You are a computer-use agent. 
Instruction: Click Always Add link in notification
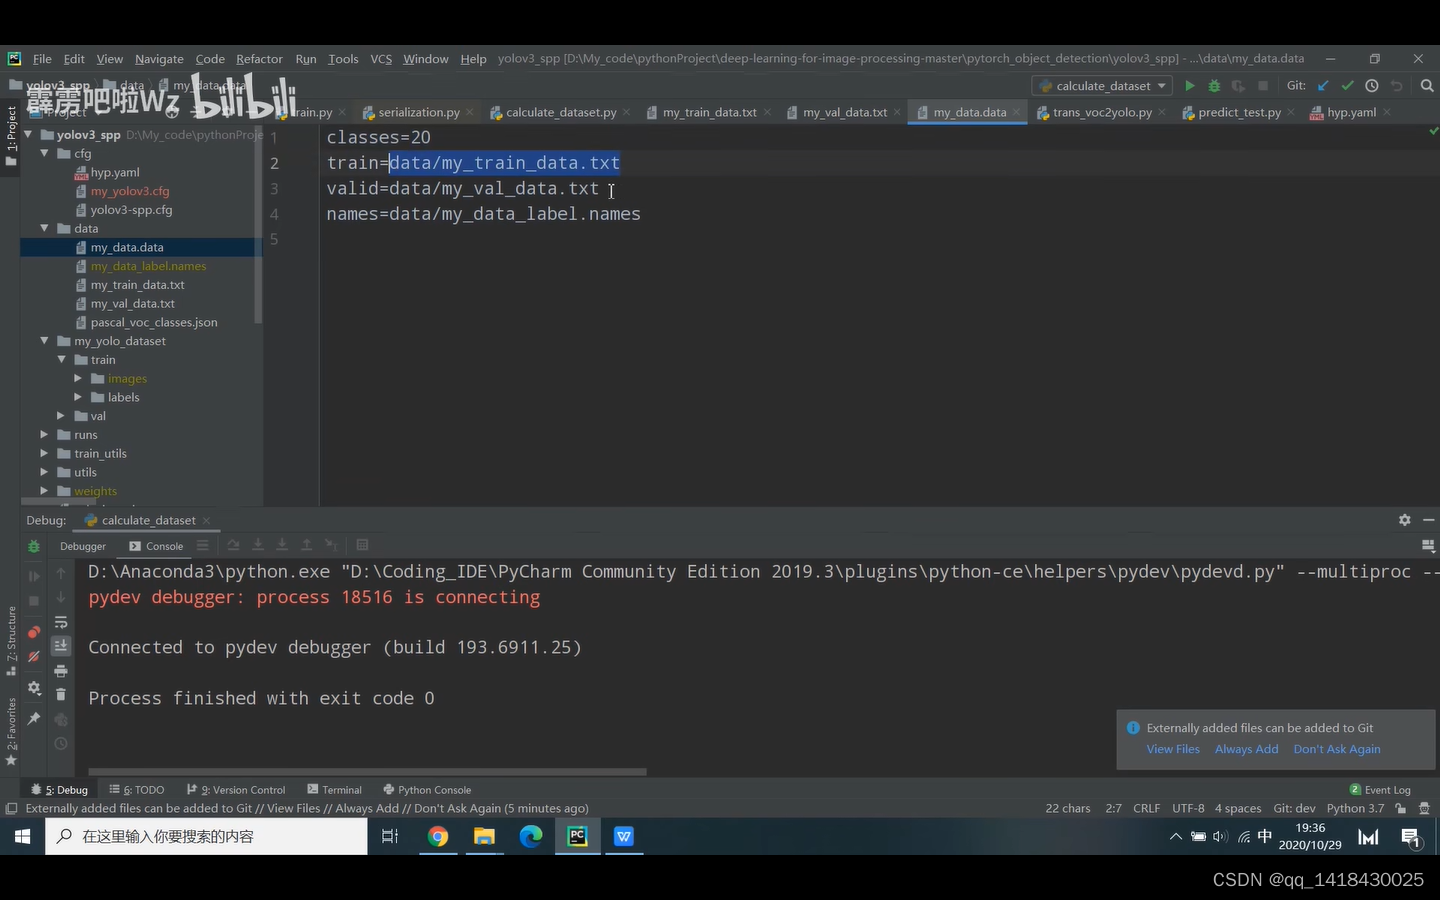[1246, 749]
